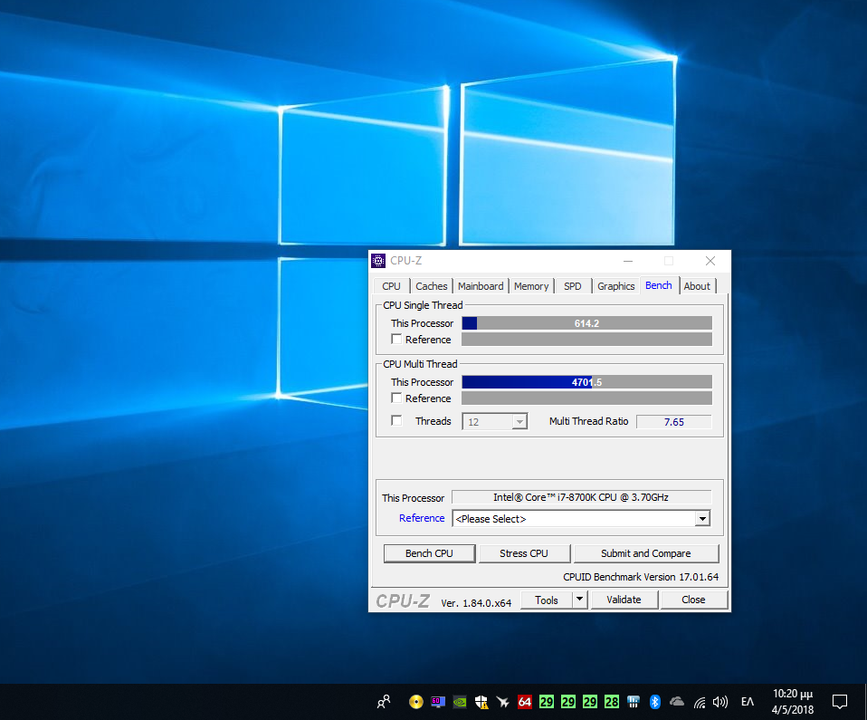Open the gold disc tray icon
This screenshot has height=720, width=867.
[416, 702]
